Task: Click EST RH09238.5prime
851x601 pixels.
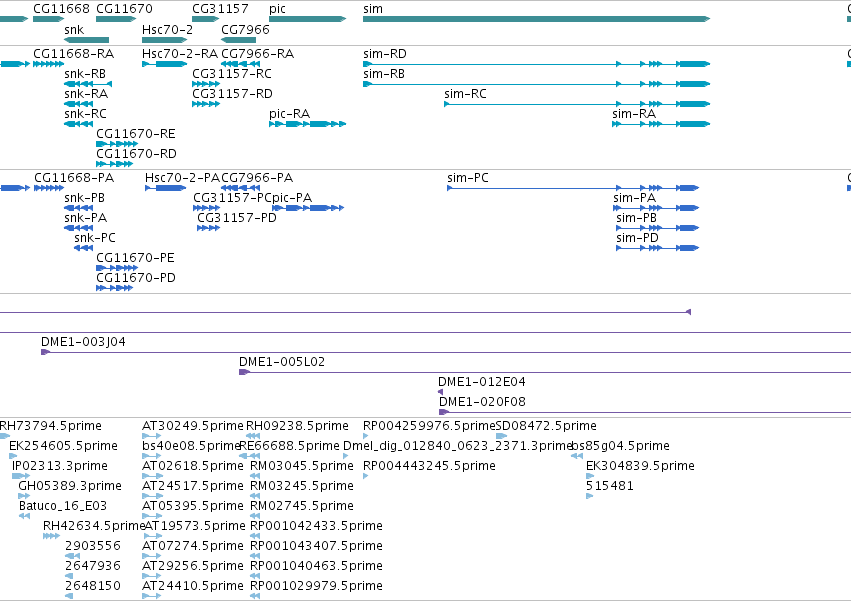Action: 252,436
